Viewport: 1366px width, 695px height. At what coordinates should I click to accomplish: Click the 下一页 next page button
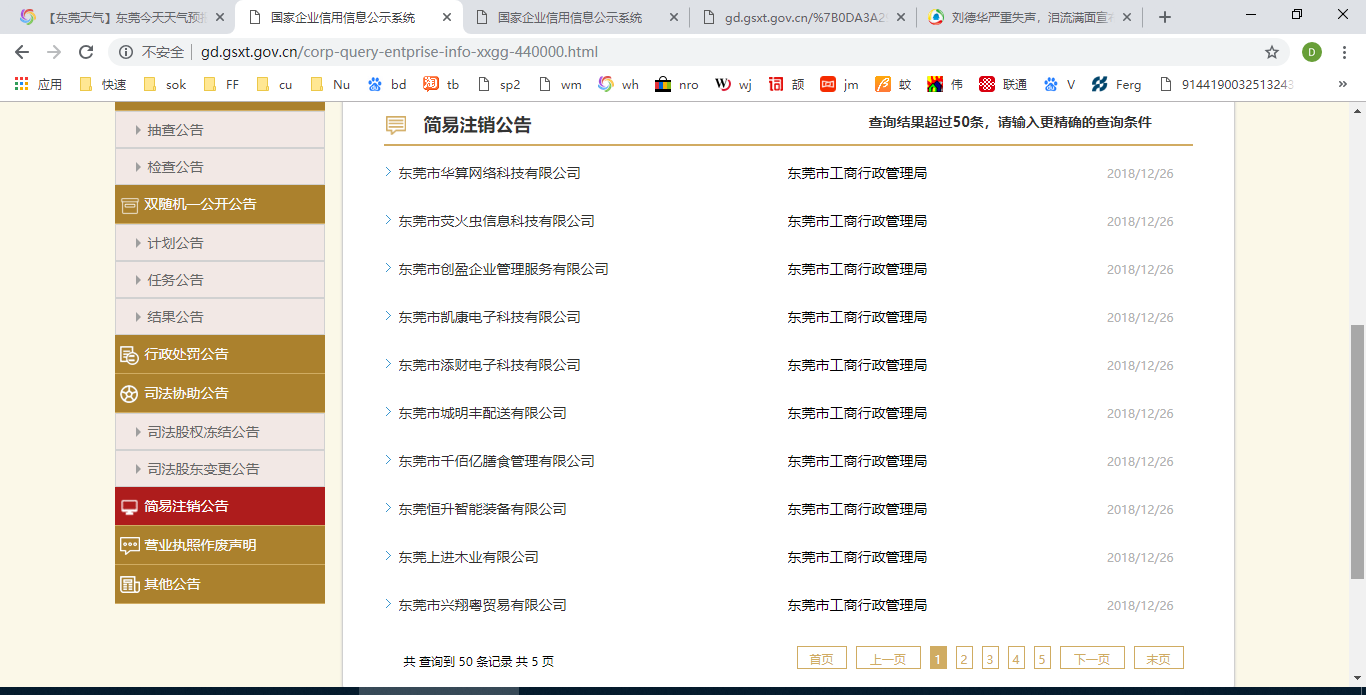[x=1092, y=658]
